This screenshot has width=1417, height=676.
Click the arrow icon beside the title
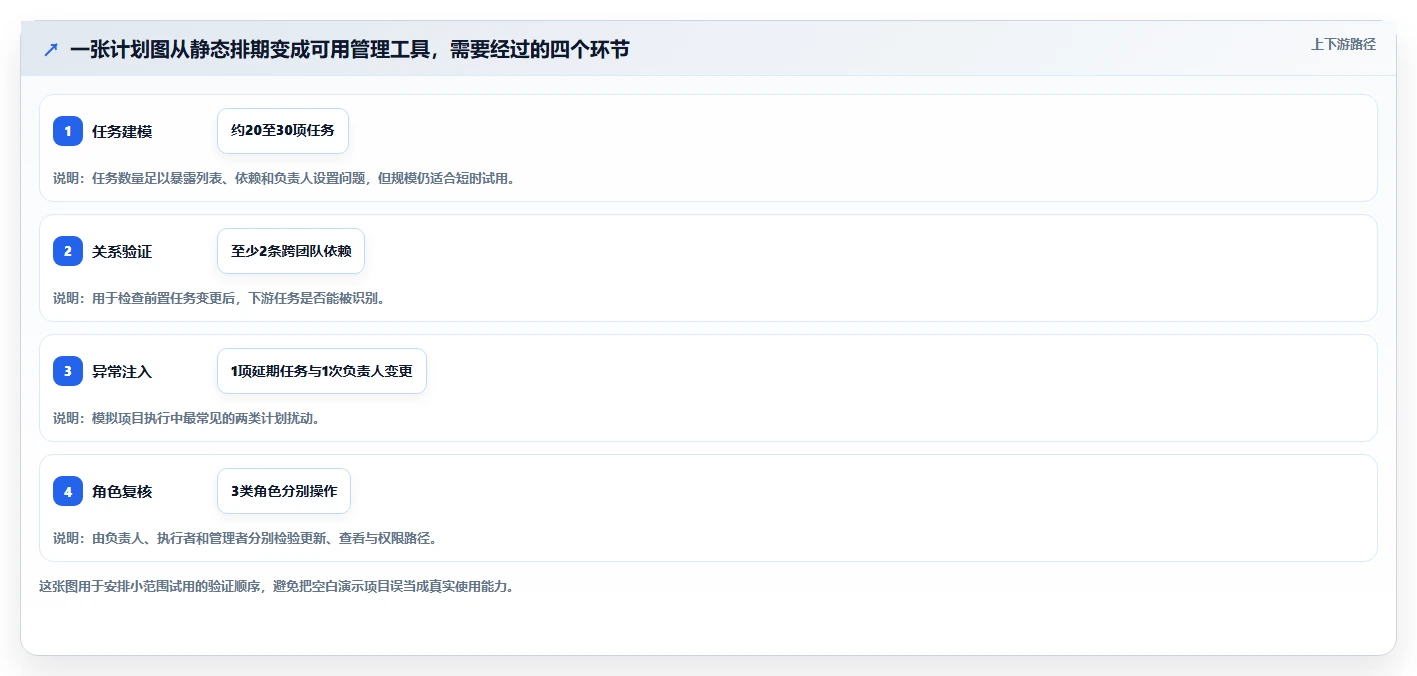click(51, 49)
